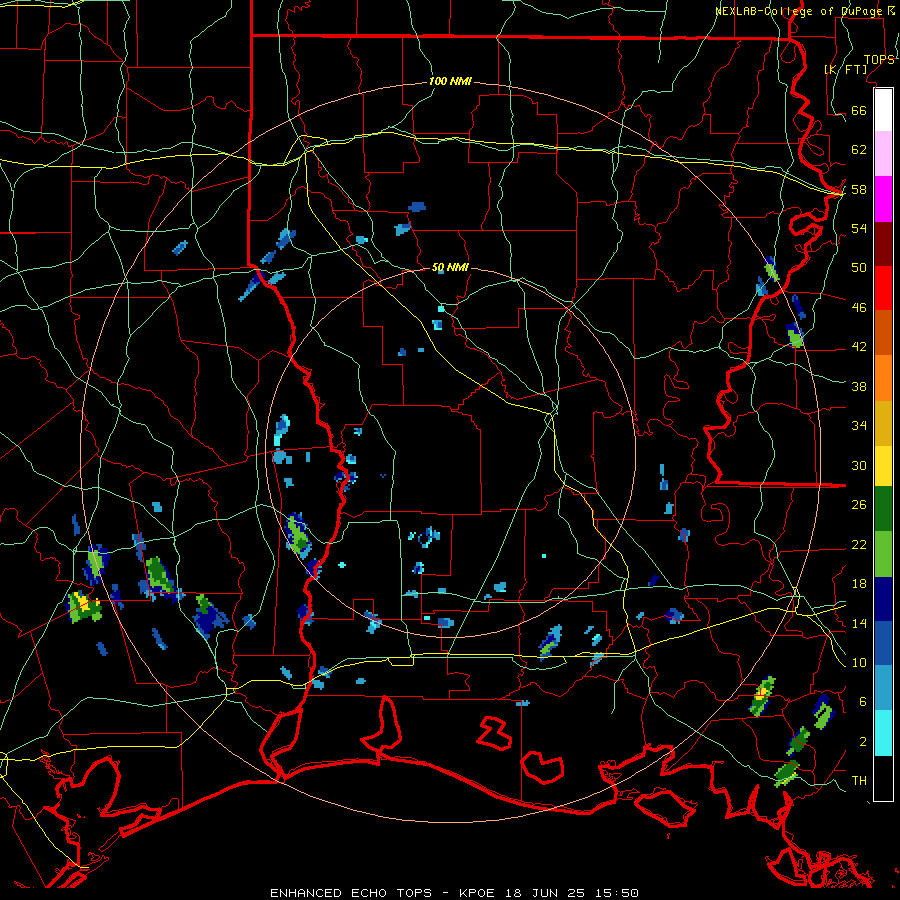Image resolution: width=900 pixels, height=900 pixels.
Task: Click the '46' legend value label
Action: pyautogui.click(x=859, y=308)
